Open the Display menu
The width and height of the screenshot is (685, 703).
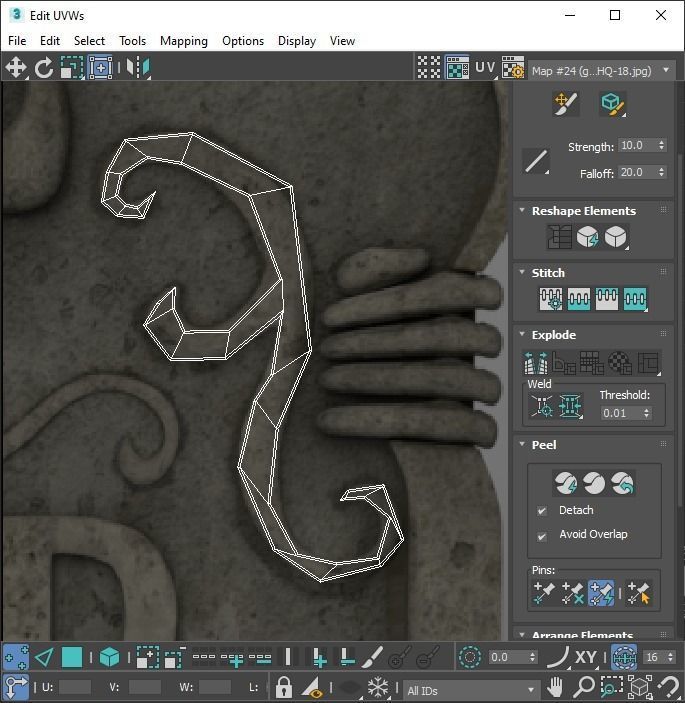[x=297, y=41]
